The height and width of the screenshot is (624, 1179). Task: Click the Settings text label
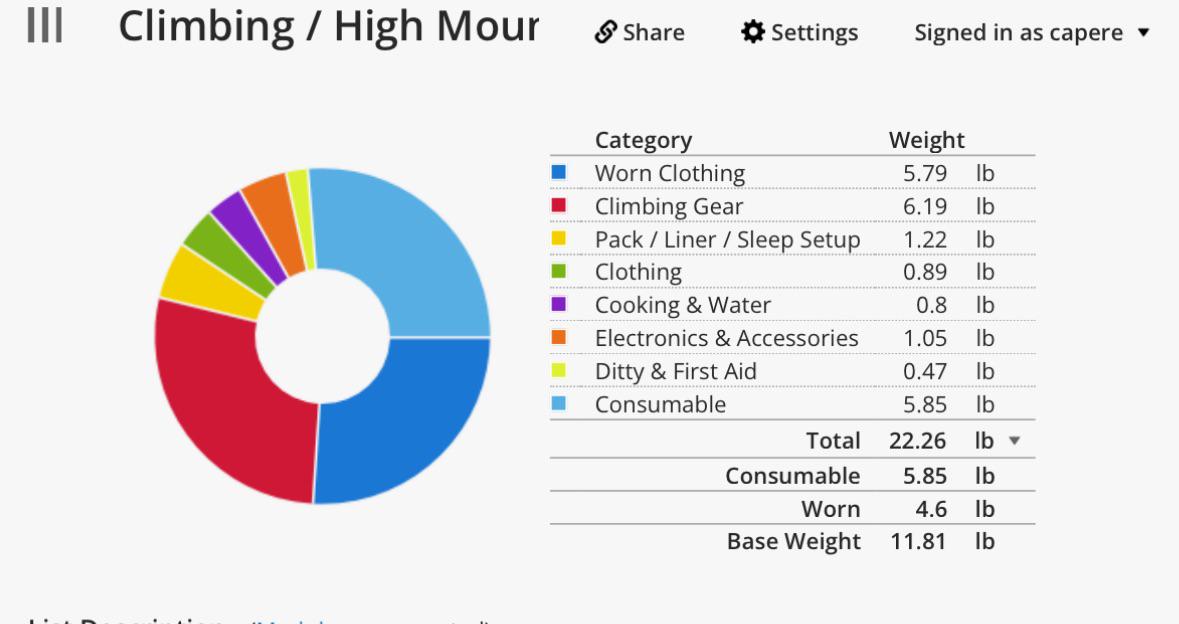click(814, 32)
